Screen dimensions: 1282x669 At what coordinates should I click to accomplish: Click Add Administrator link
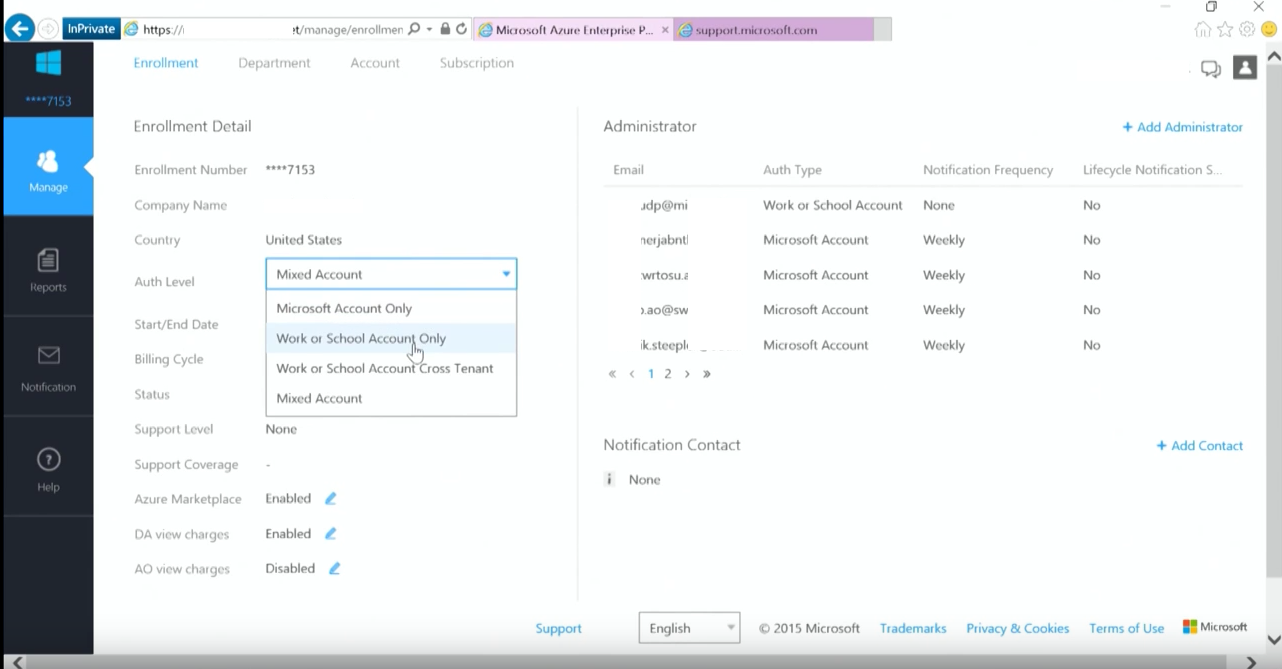(1182, 127)
